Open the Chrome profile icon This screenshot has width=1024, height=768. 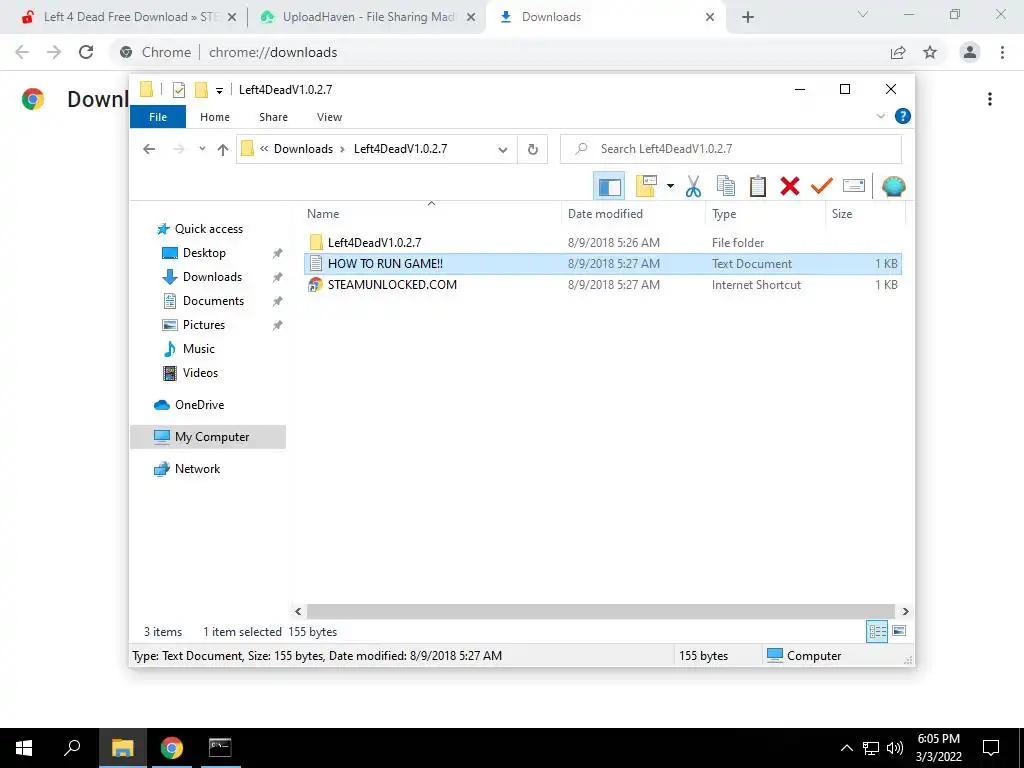click(x=970, y=52)
